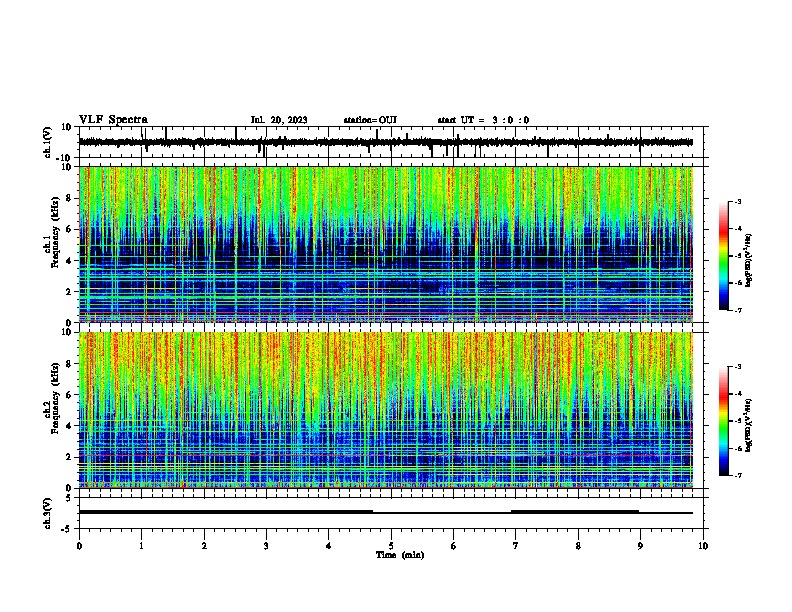The width and height of the screenshot is (792, 612).
Task: Click tick label "4" on the Time axis
Action: tap(329, 546)
